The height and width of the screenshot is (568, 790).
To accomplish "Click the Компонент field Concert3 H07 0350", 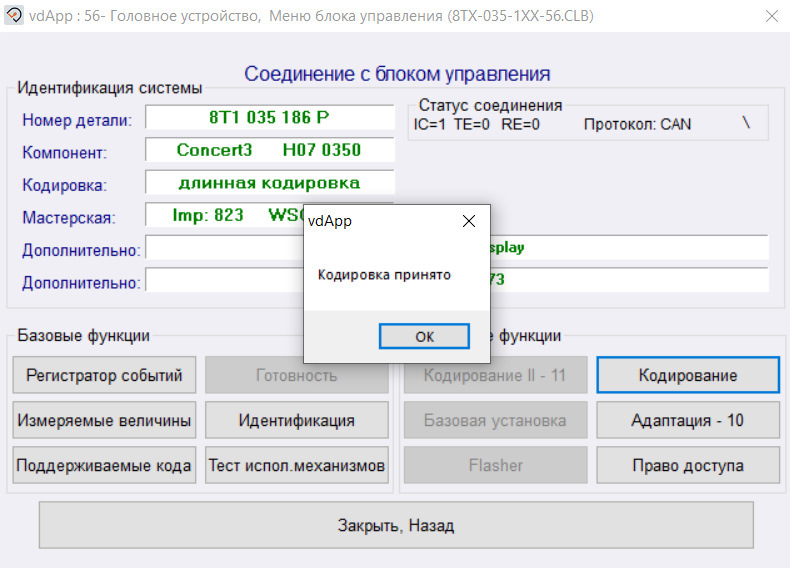I will (270, 150).
